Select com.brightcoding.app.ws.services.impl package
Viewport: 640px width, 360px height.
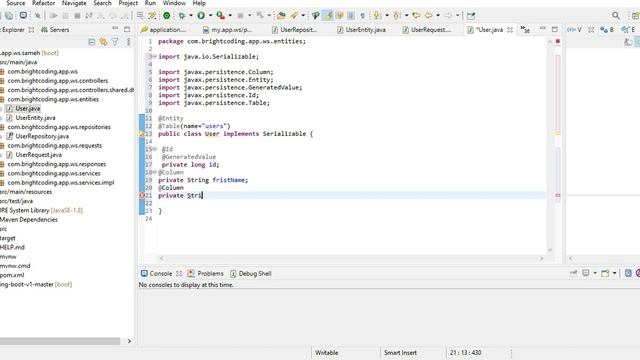click(61, 182)
